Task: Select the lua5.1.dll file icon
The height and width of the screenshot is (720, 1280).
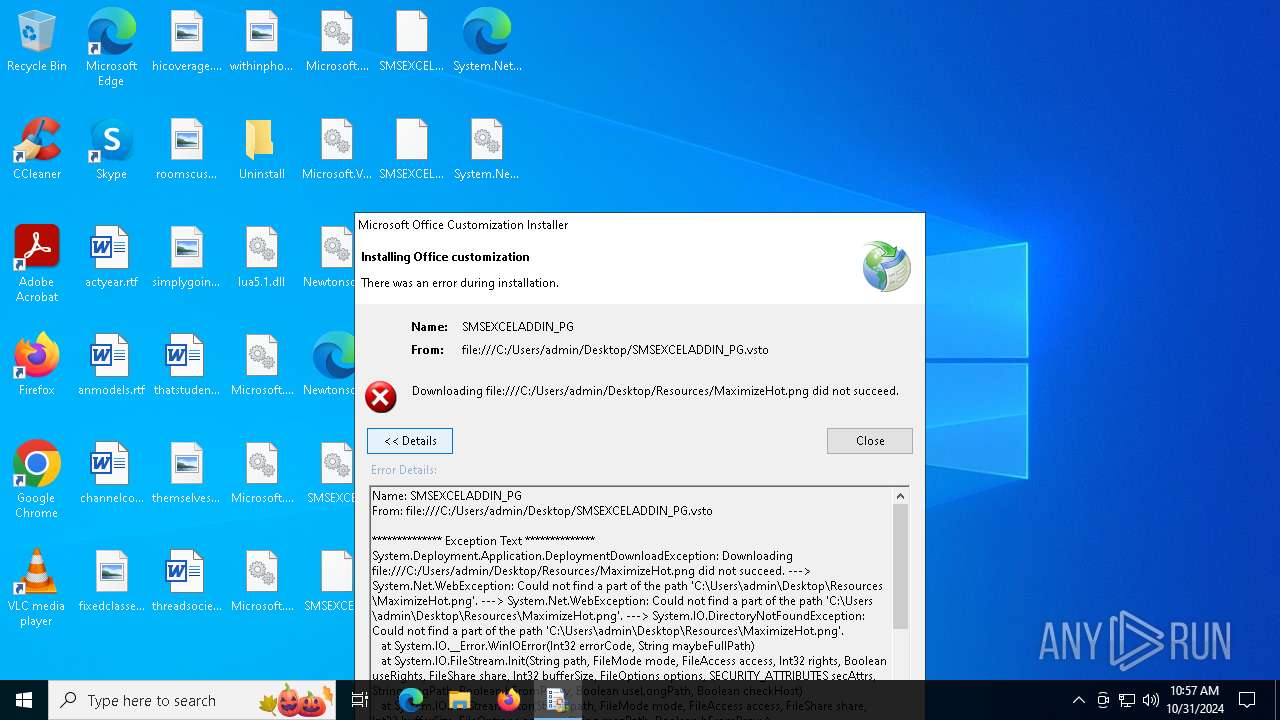Action: point(262,258)
